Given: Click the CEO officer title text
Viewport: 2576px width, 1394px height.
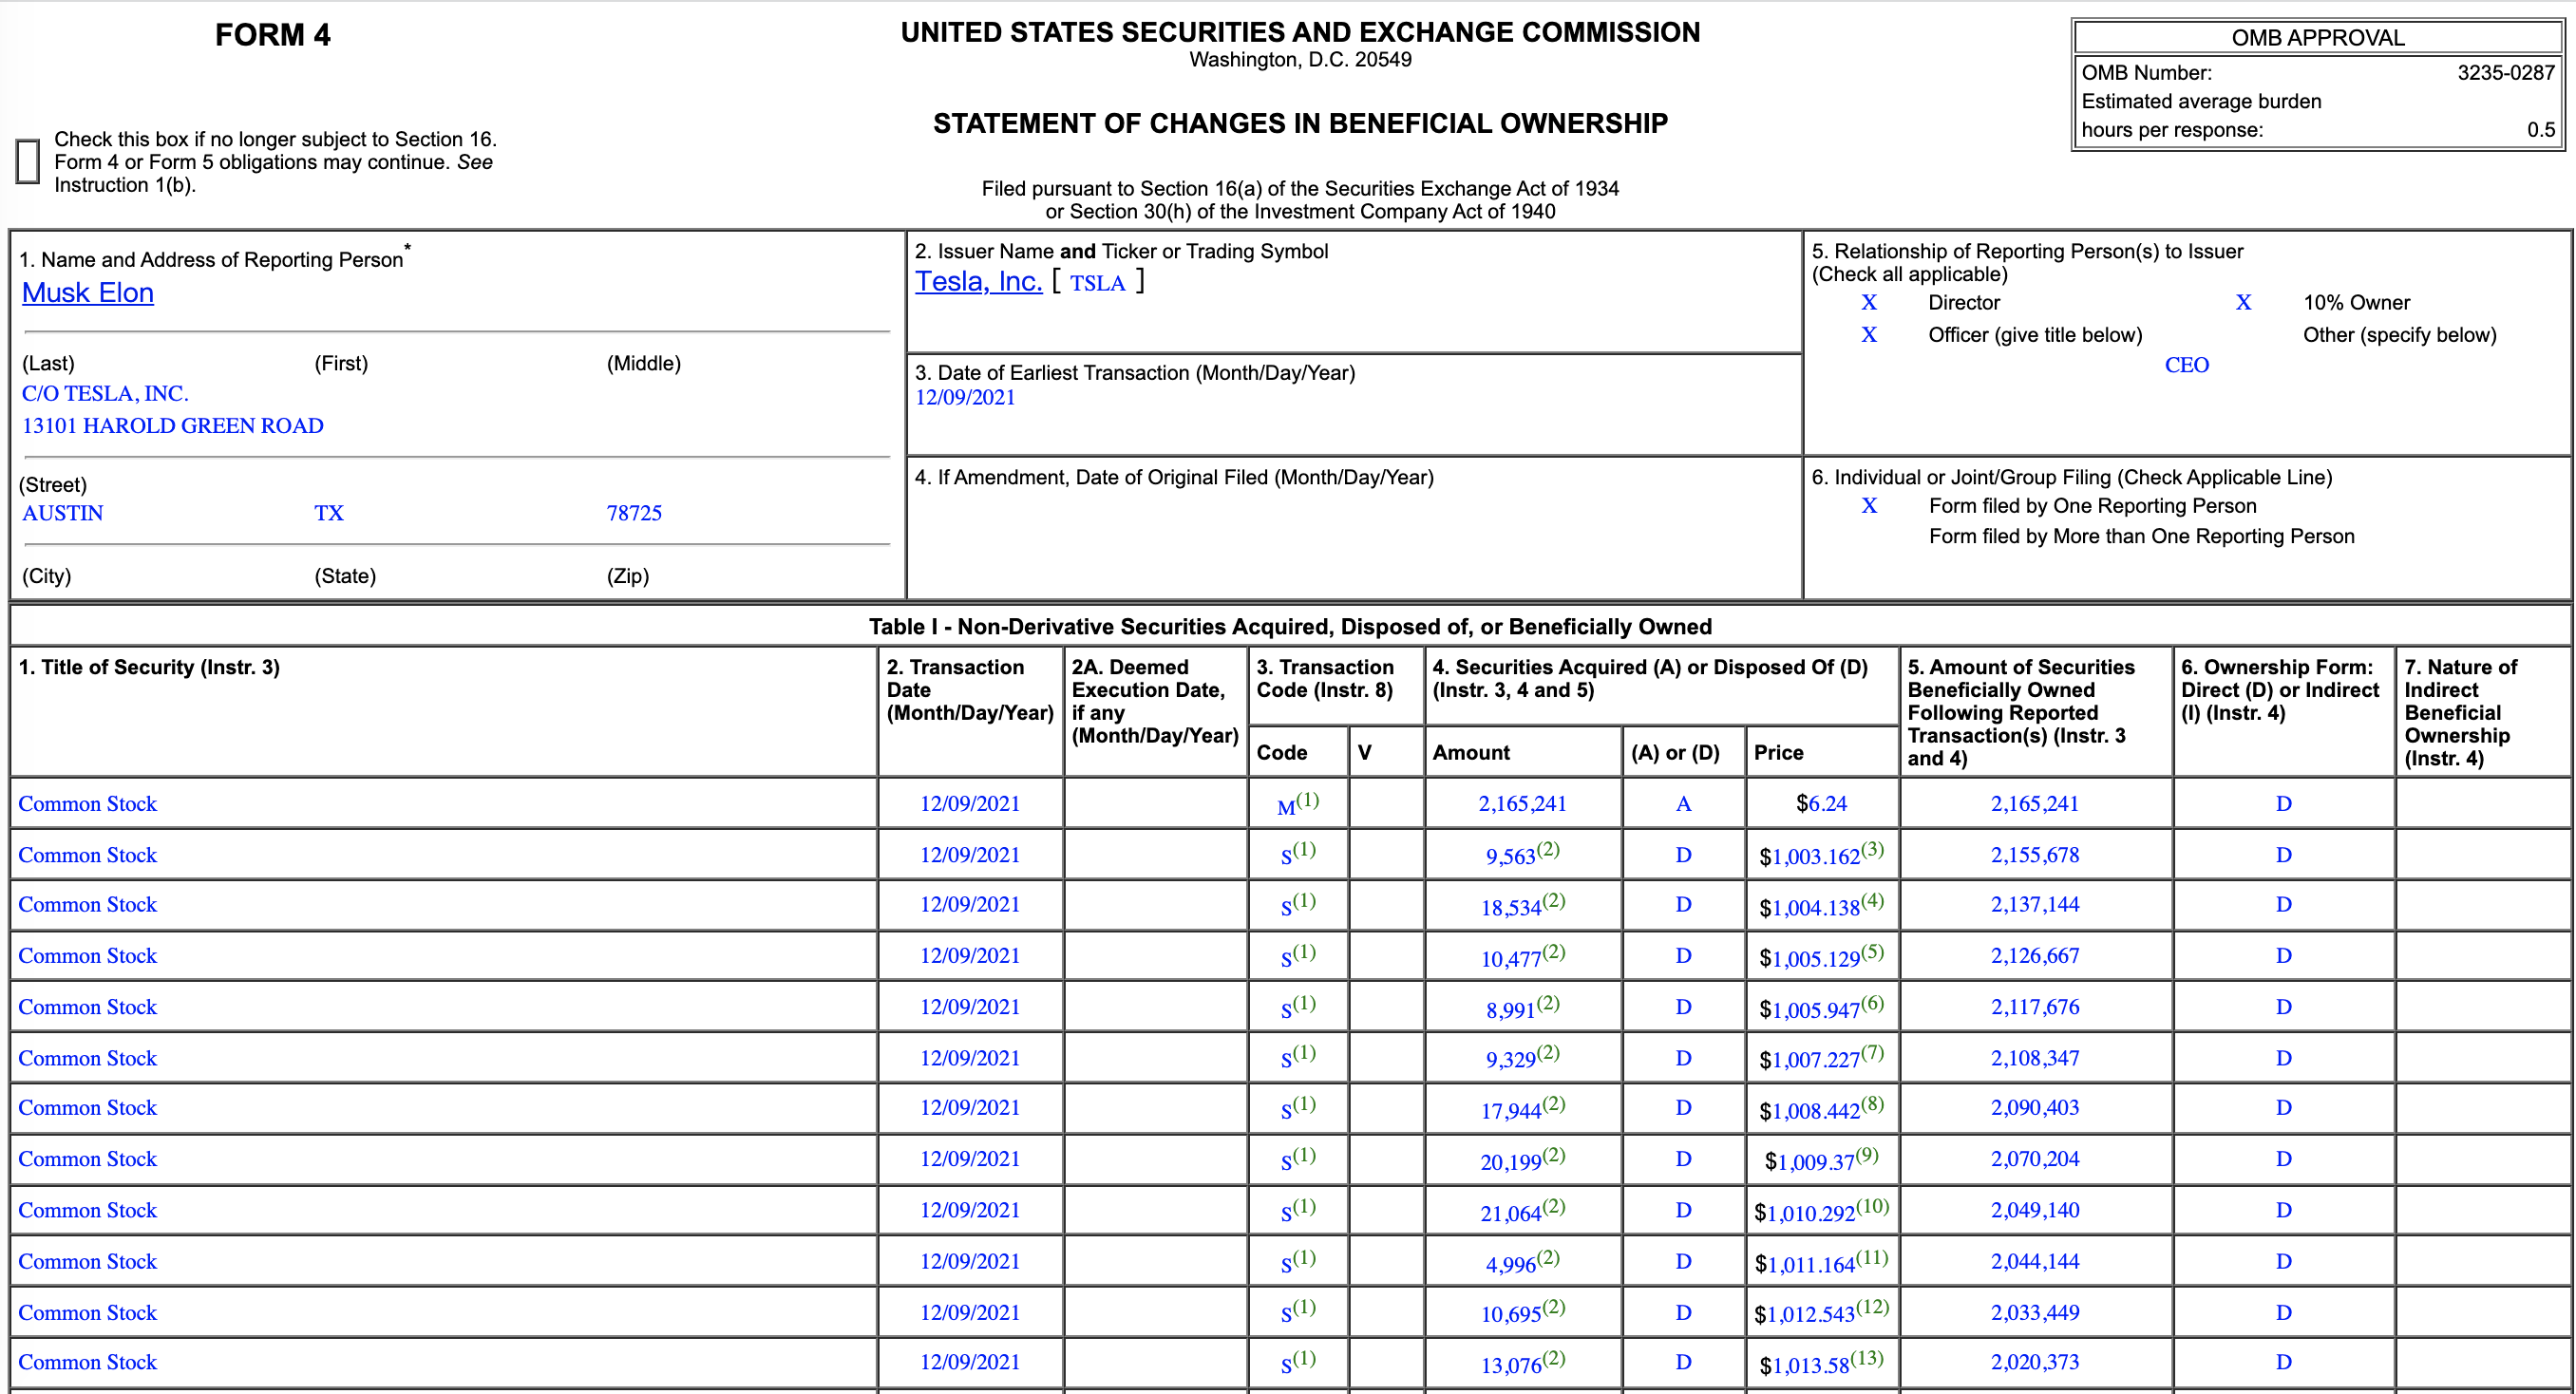Looking at the screenshot, I should 2186,365.
